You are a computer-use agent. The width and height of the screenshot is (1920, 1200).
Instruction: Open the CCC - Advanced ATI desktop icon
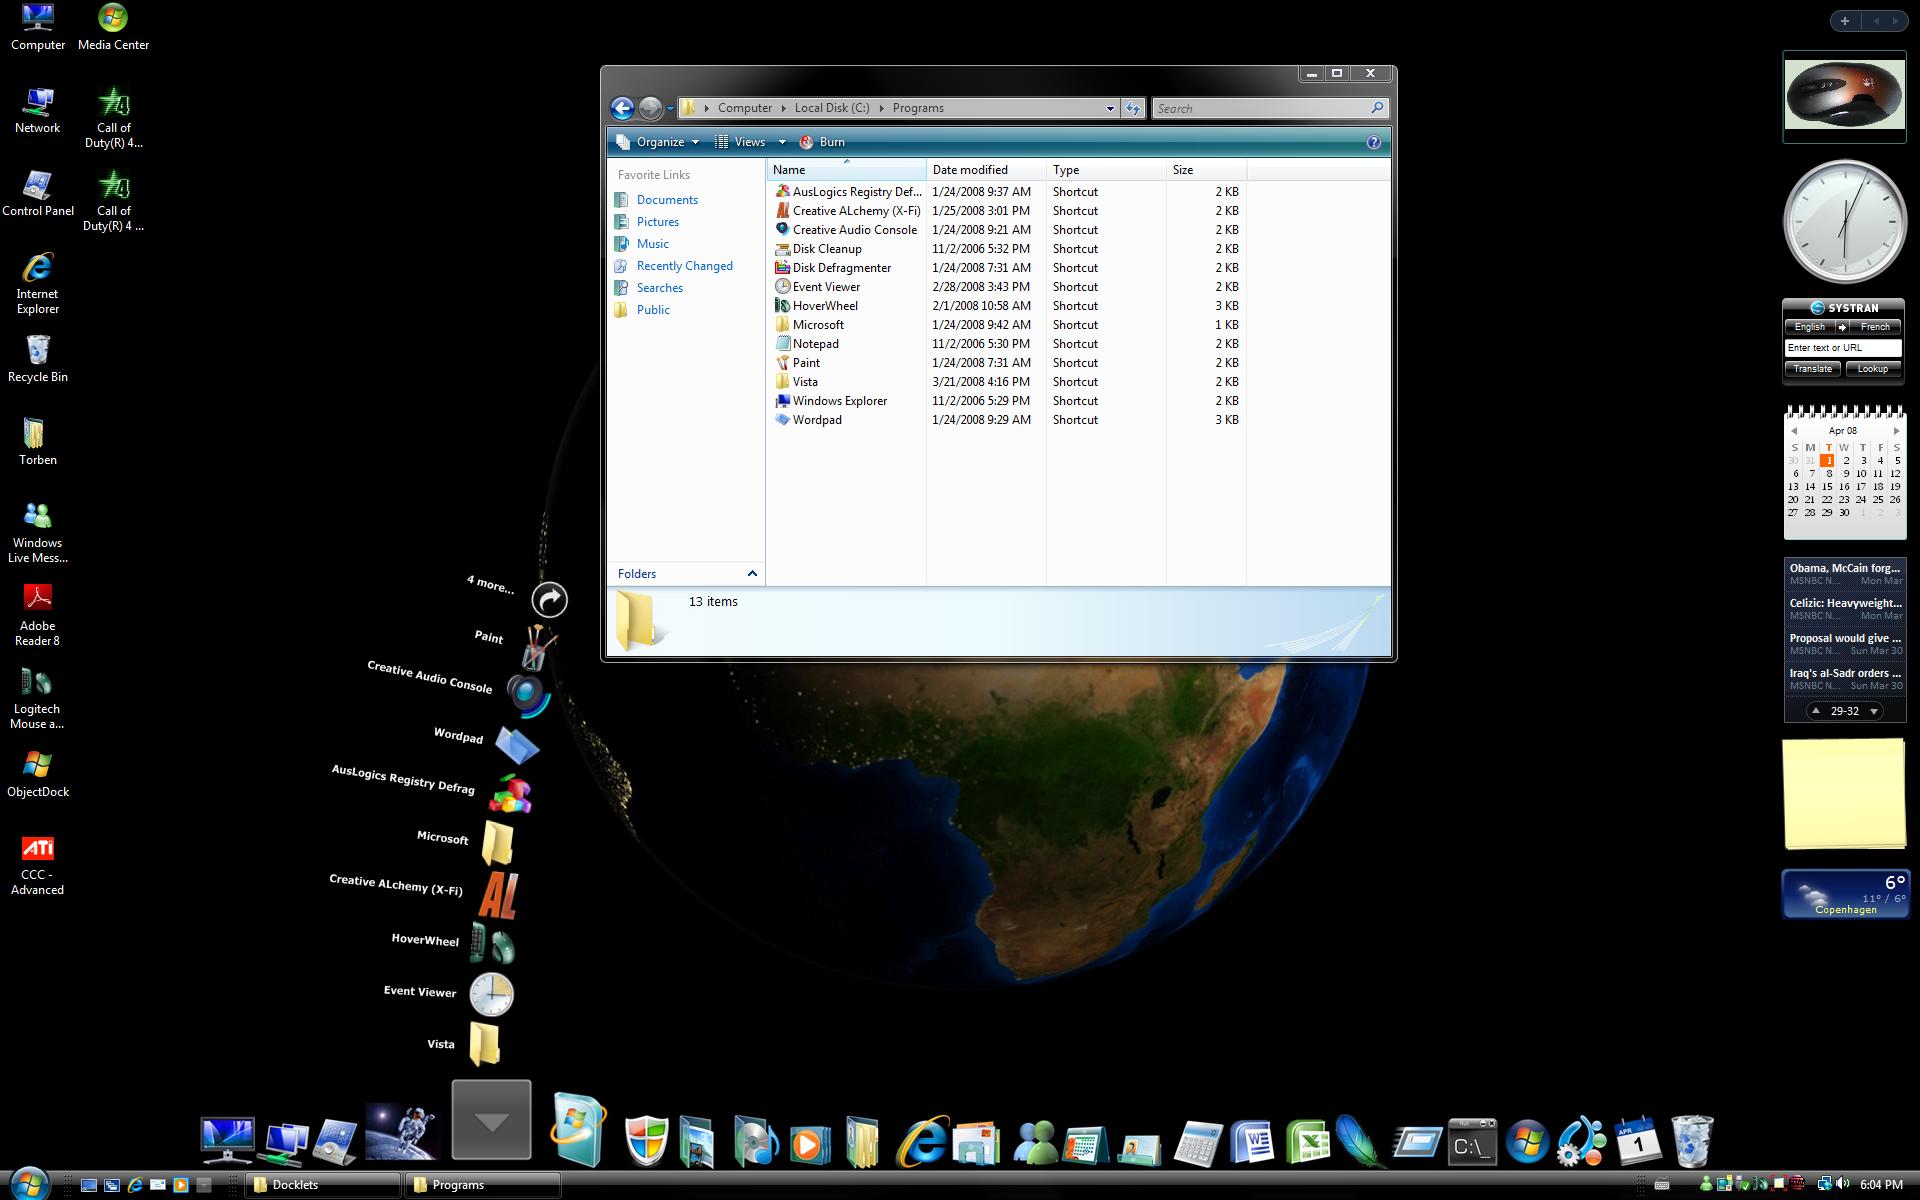pyautogui.click(x=37, y=865)
